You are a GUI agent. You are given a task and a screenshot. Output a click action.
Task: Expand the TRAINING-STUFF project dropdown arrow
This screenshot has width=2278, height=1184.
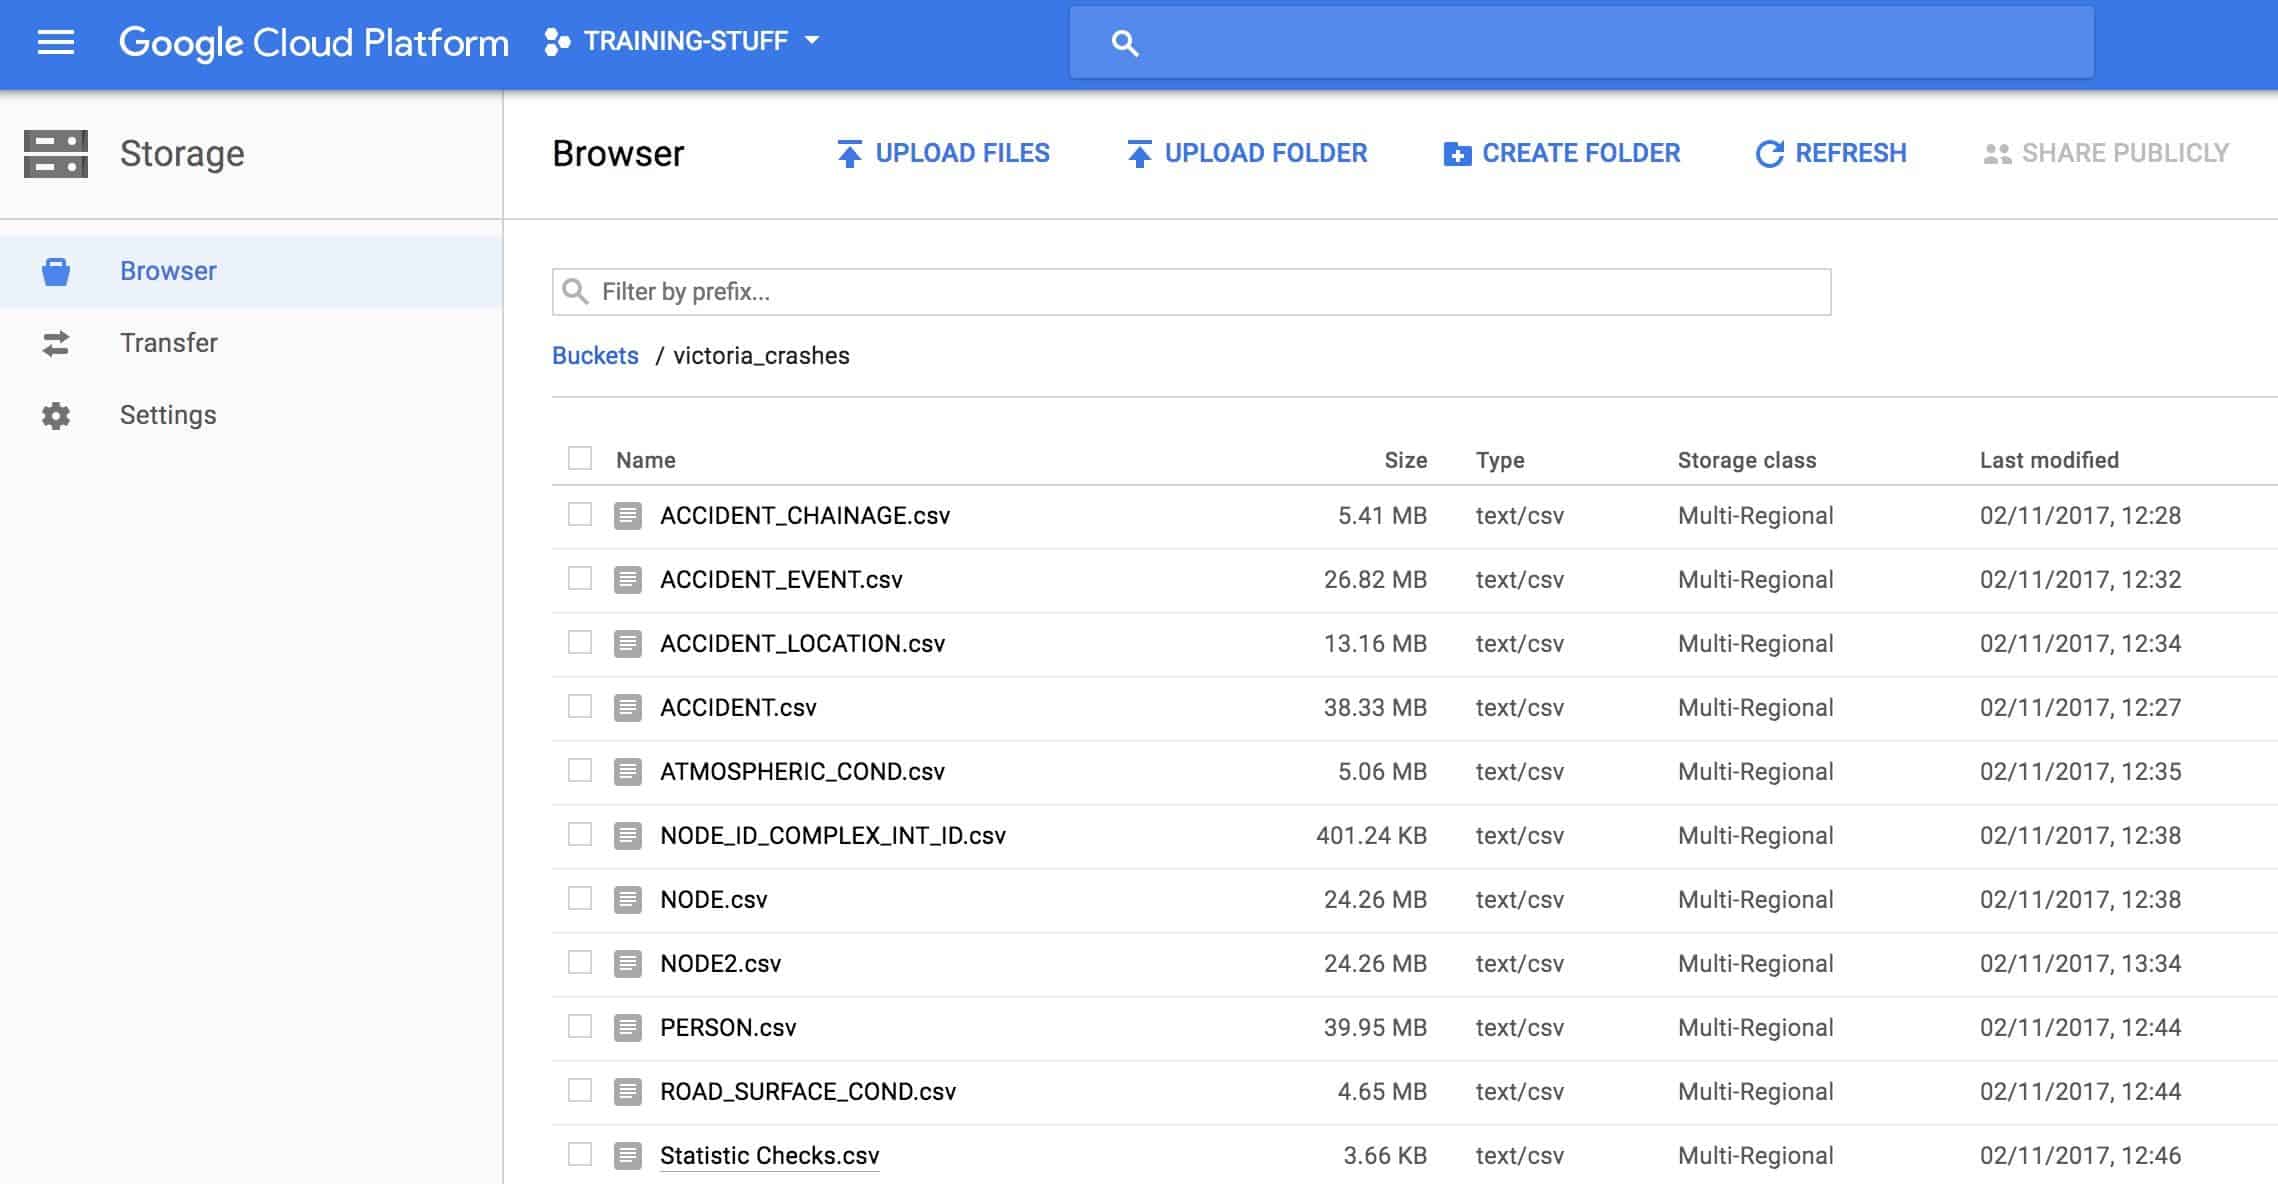tap(812, 41)
